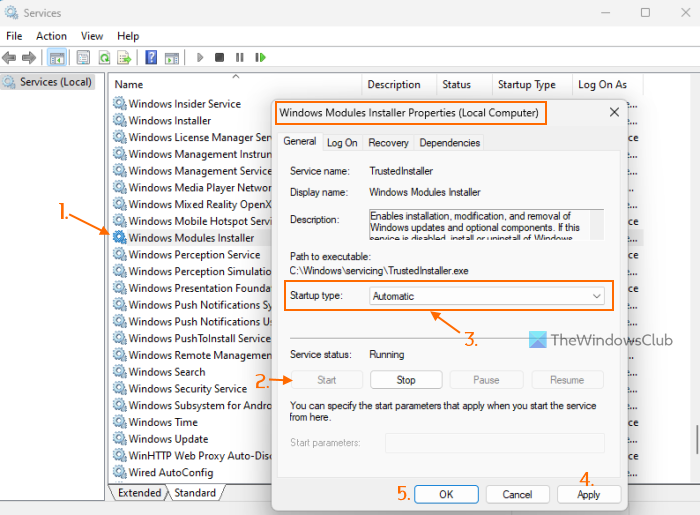The width and height of the screenshot is (700, 515).
Task: Toggle the Show/Hide Console Tree icon
Action: click(x=57, y=58)
